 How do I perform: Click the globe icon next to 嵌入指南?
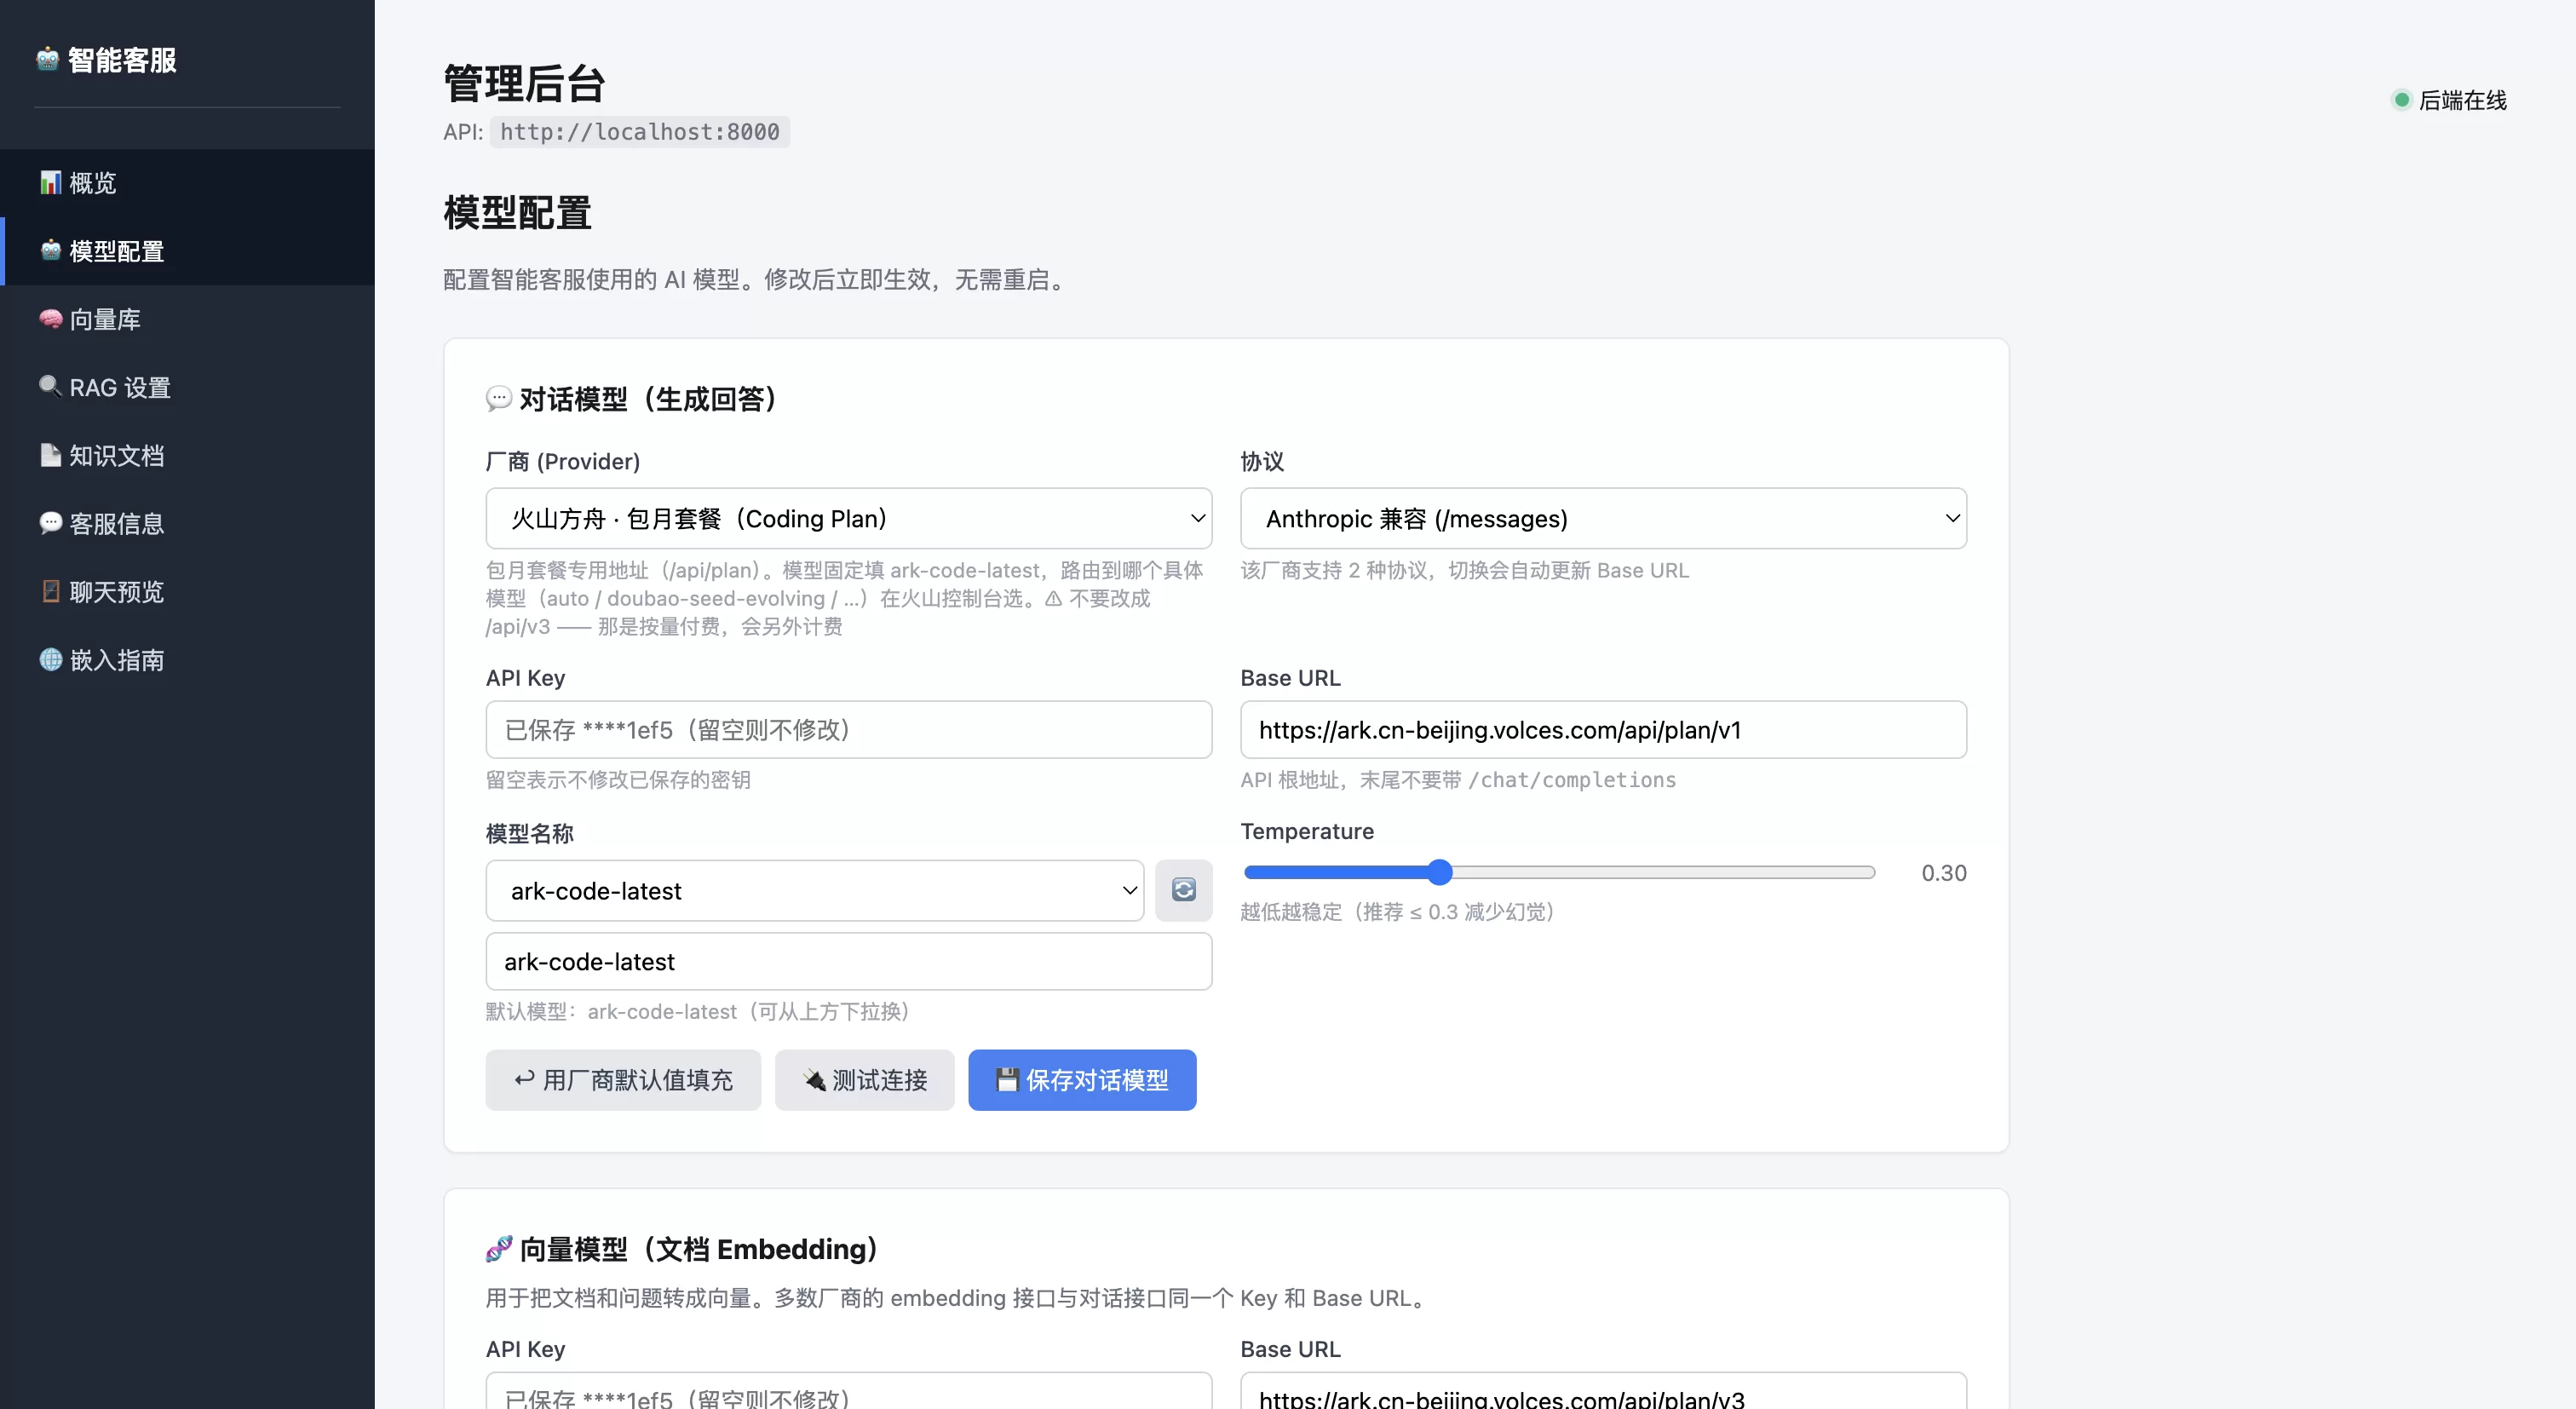click(x=50, y=659)
